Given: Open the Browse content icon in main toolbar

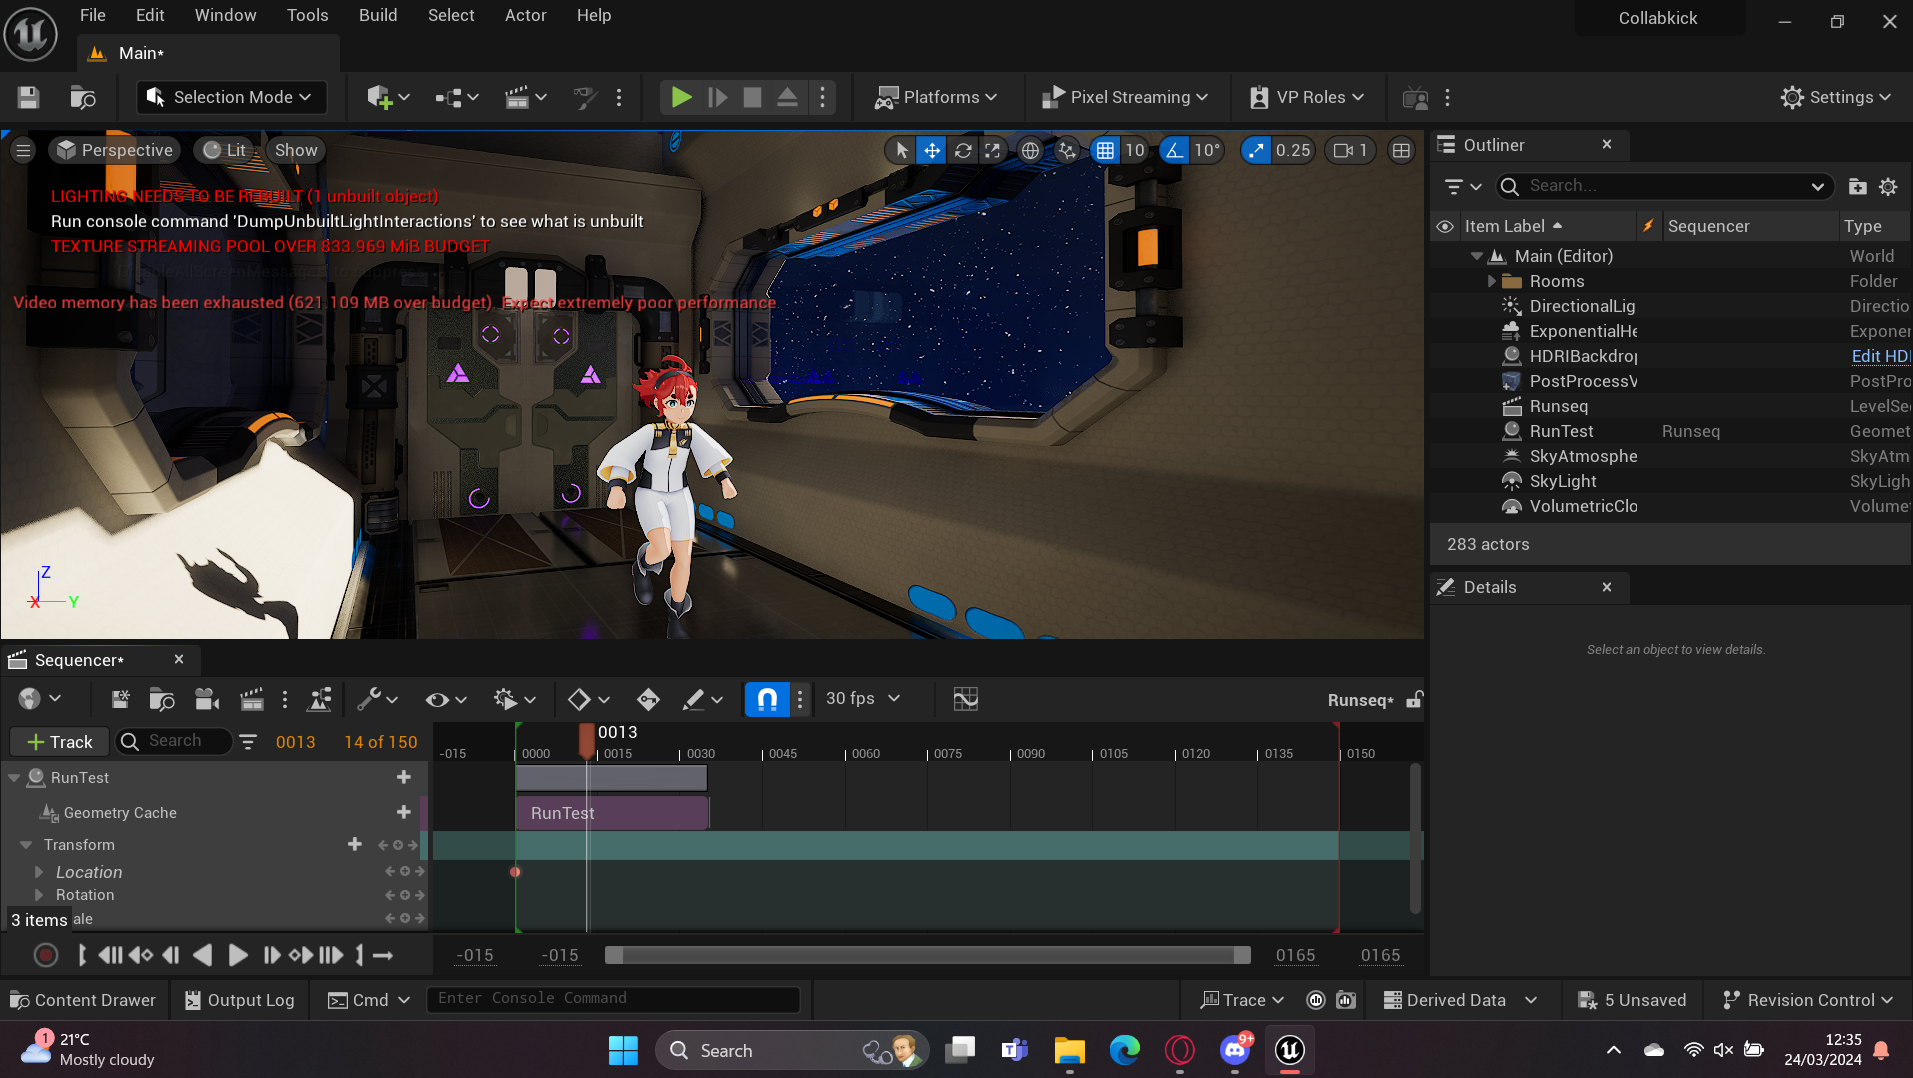Looking at the screenshot, I should pyautogui.click(x=83, y=97).
